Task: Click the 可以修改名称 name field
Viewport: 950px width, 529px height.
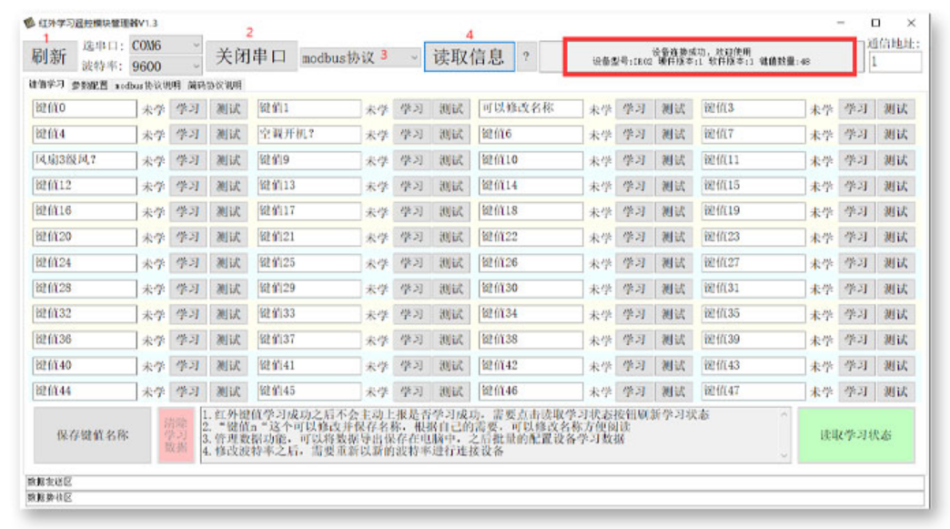Action: click(x=531, y=108)
